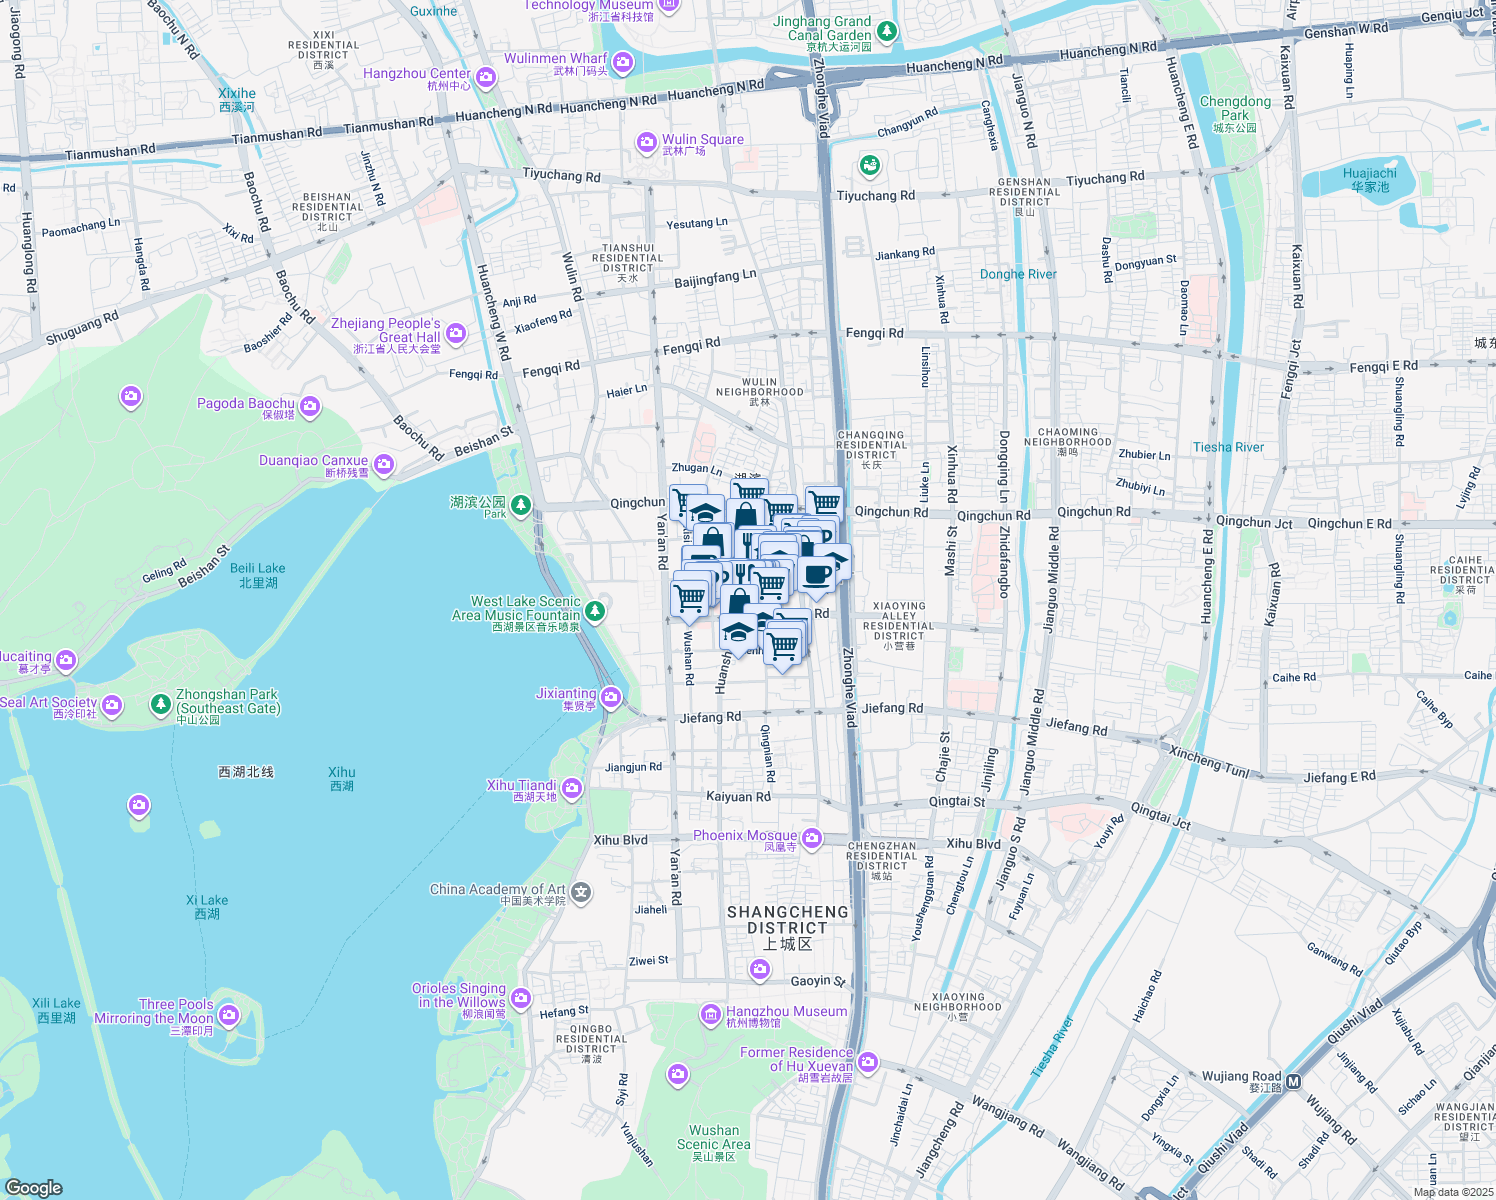Click the leftmost shopping cart marker above Wushan Rd
The height and width of the screenshot is (1200, 1496).
[x=690, y=598]
